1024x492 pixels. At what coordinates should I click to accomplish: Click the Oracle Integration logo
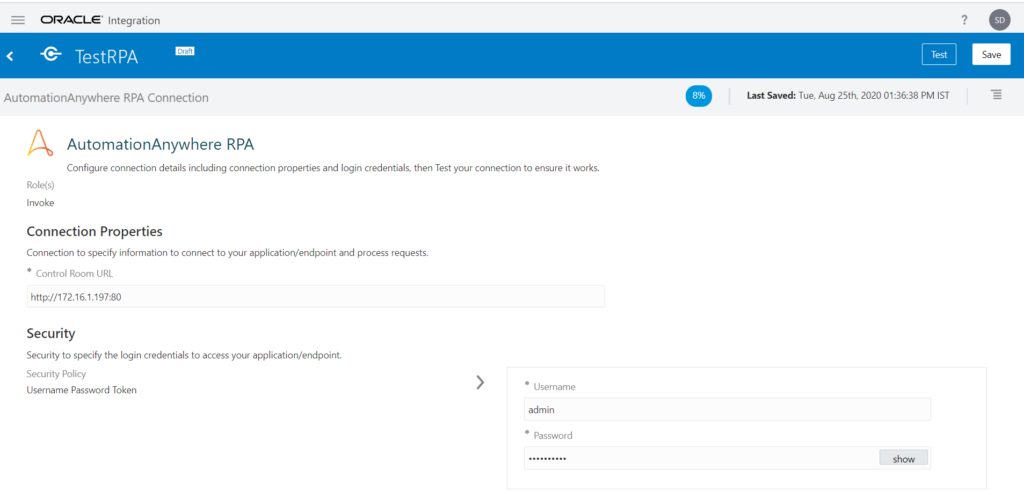pyautogui.click(x=100, y=20)
